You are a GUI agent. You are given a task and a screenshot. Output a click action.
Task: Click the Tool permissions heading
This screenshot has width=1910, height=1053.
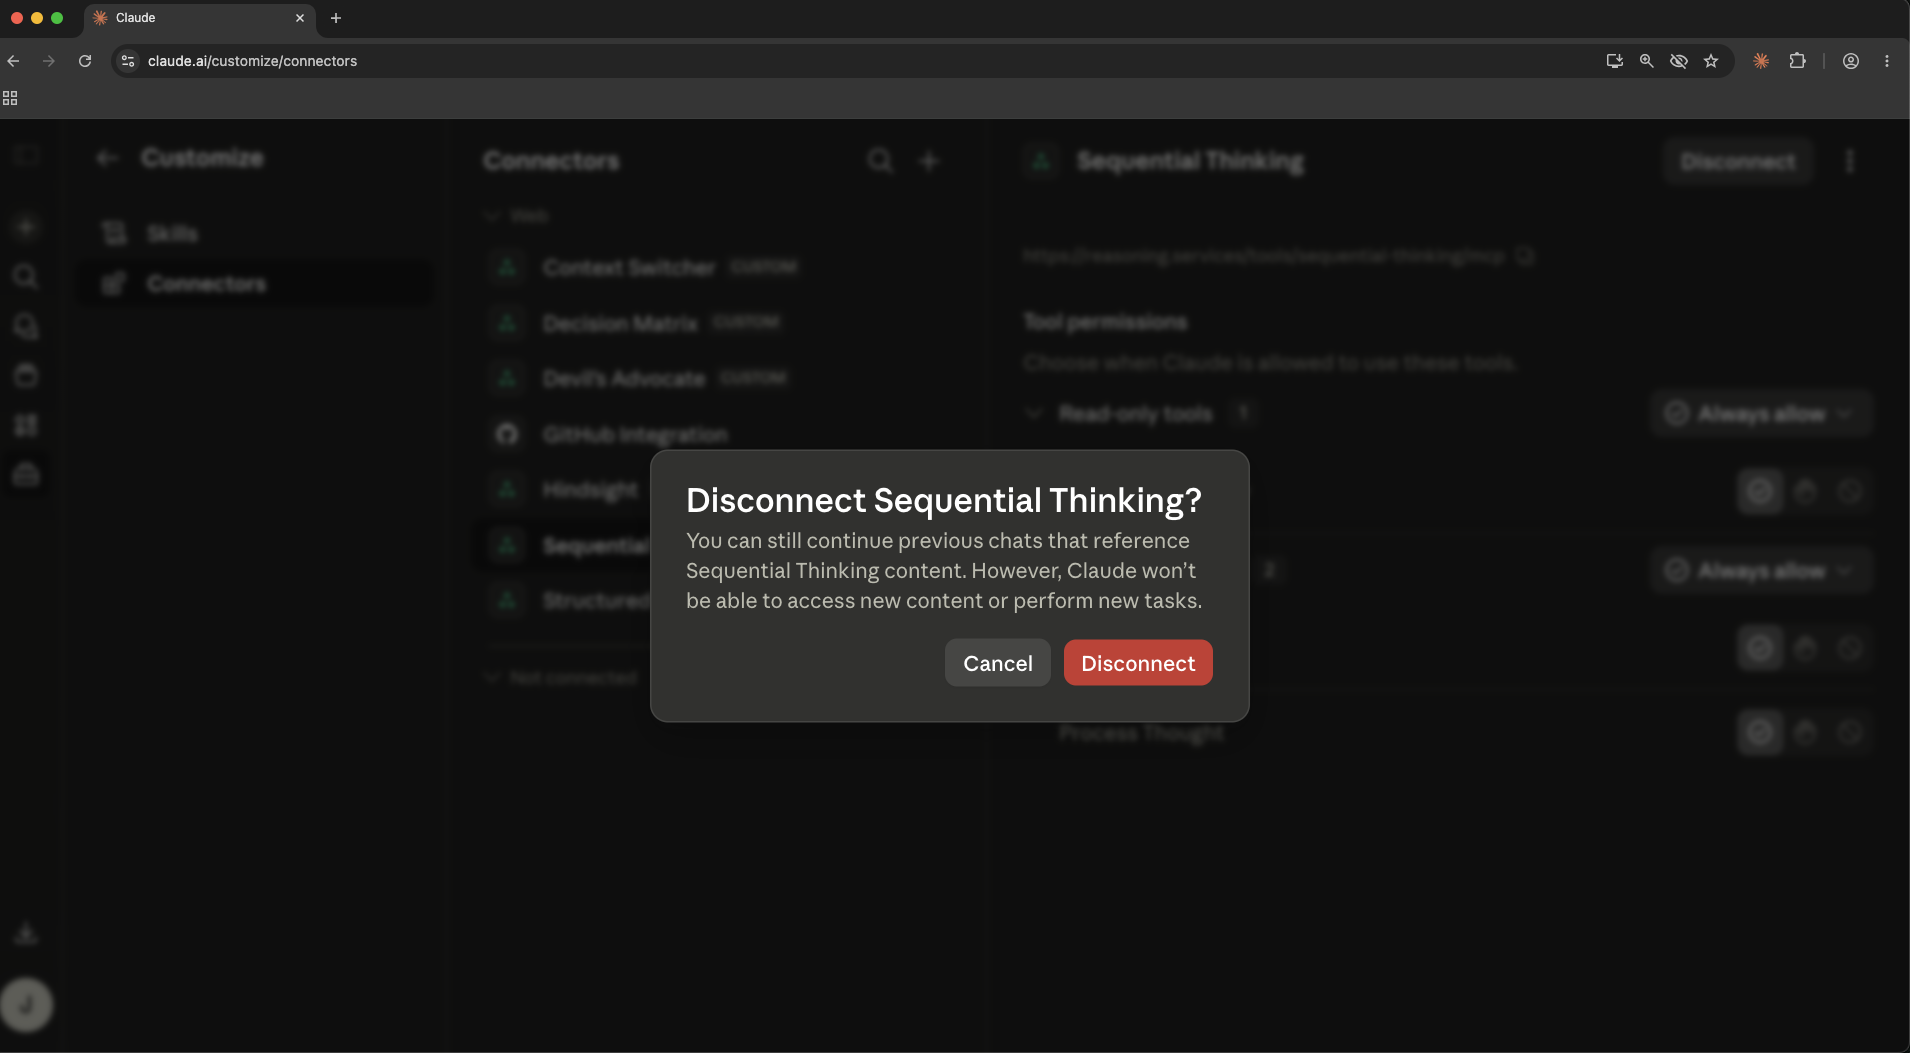1105,322
